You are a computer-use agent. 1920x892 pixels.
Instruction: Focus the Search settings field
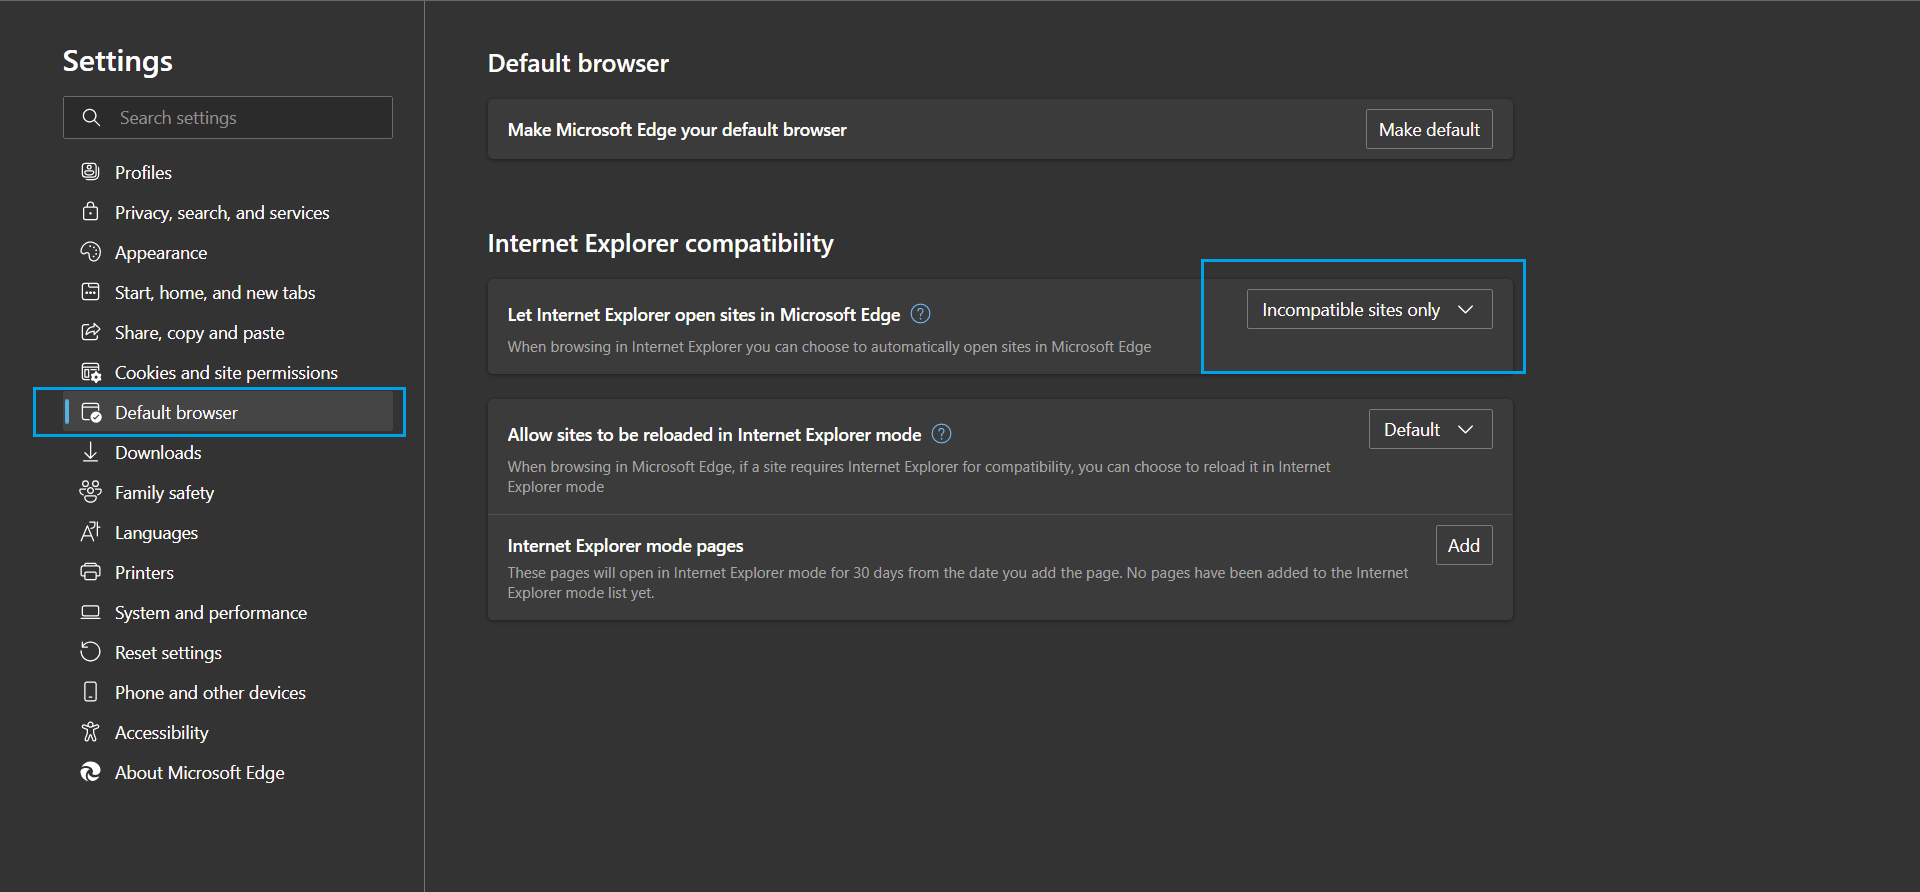(x=228, y=117)
